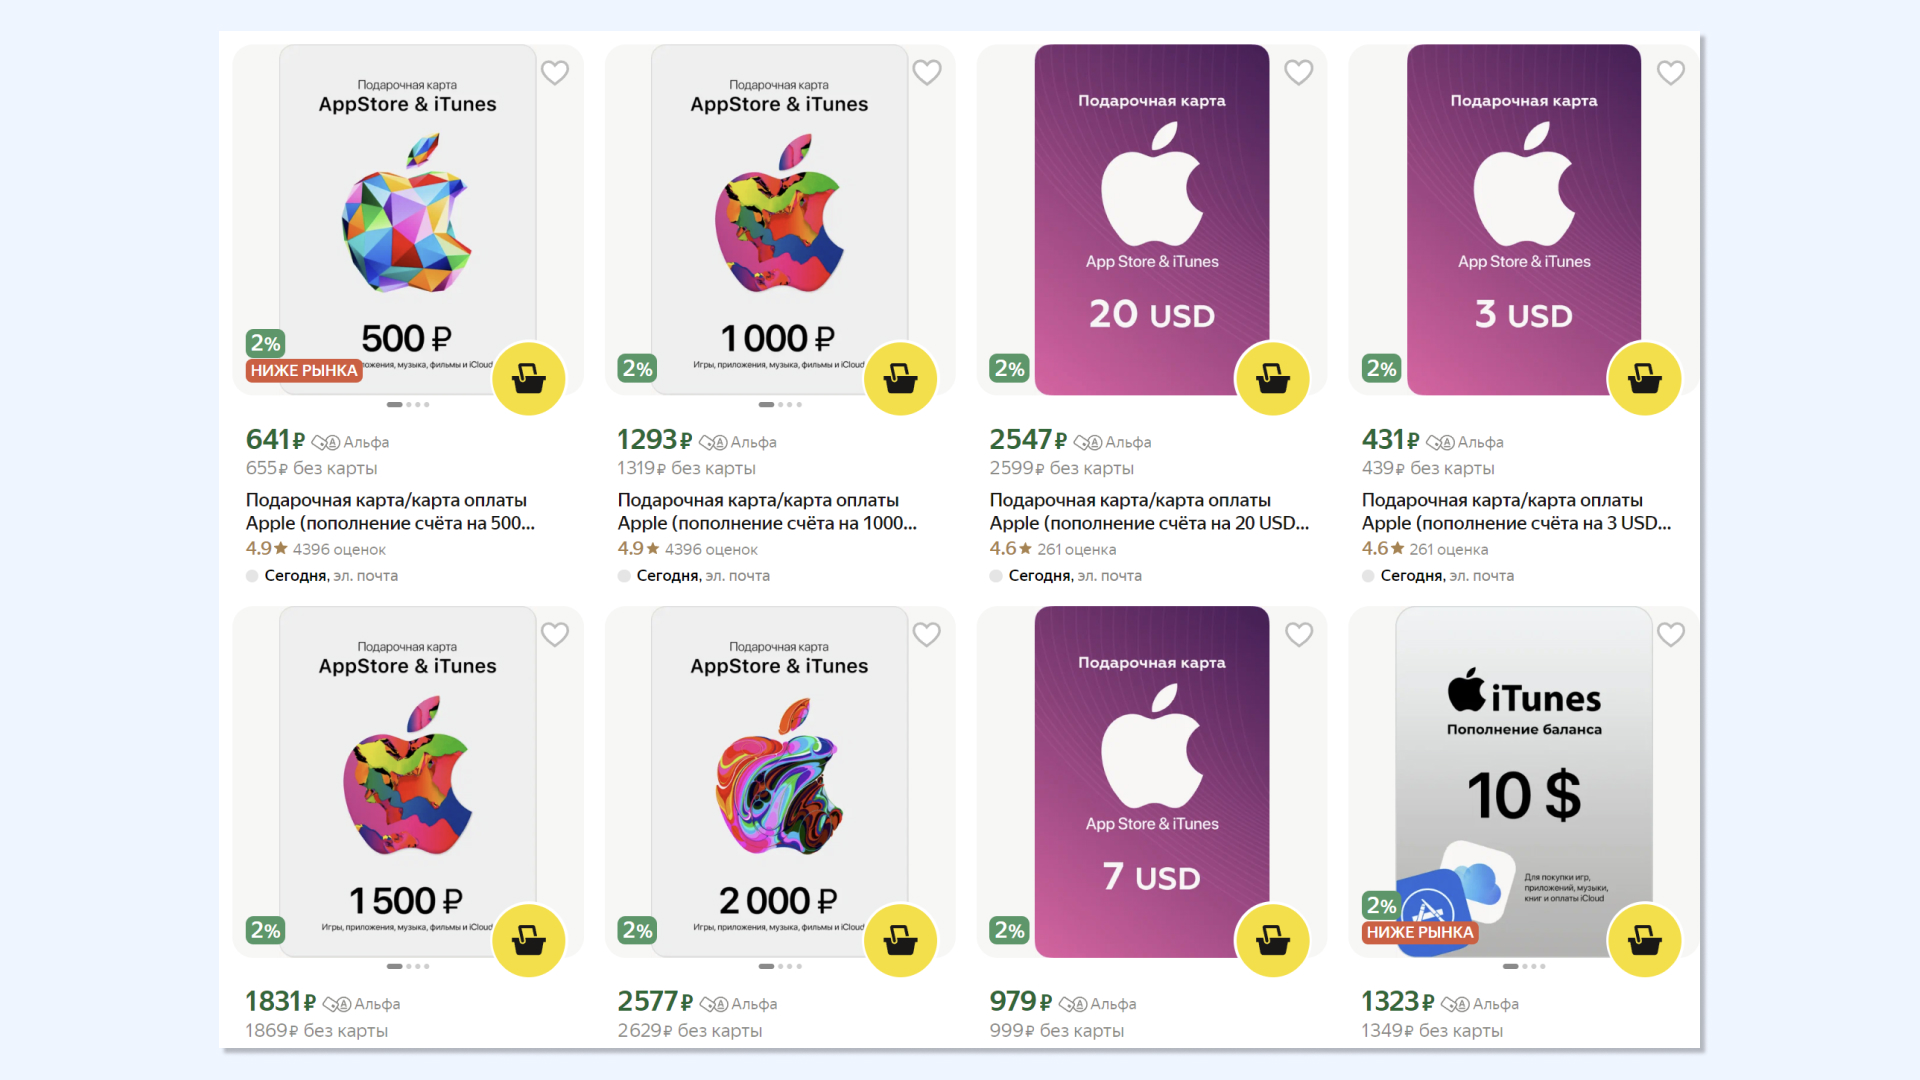Open product title for 1000 ₽ top-up
The height and width of the screenshot is (1080, 1920).
(767, 511)
